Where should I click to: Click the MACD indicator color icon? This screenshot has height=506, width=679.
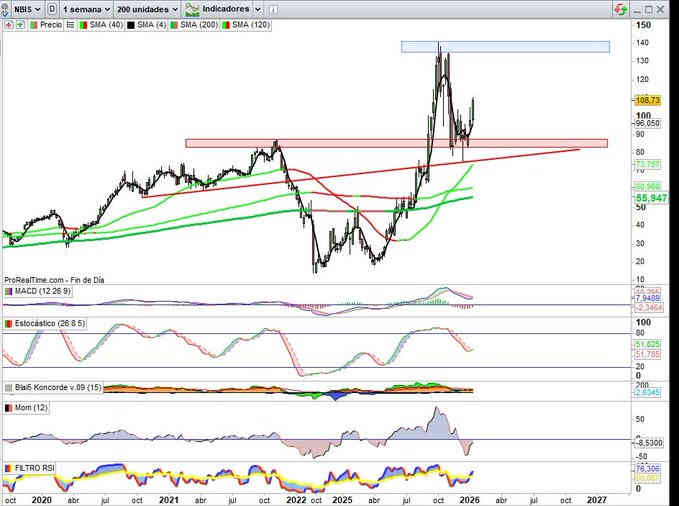8,291
